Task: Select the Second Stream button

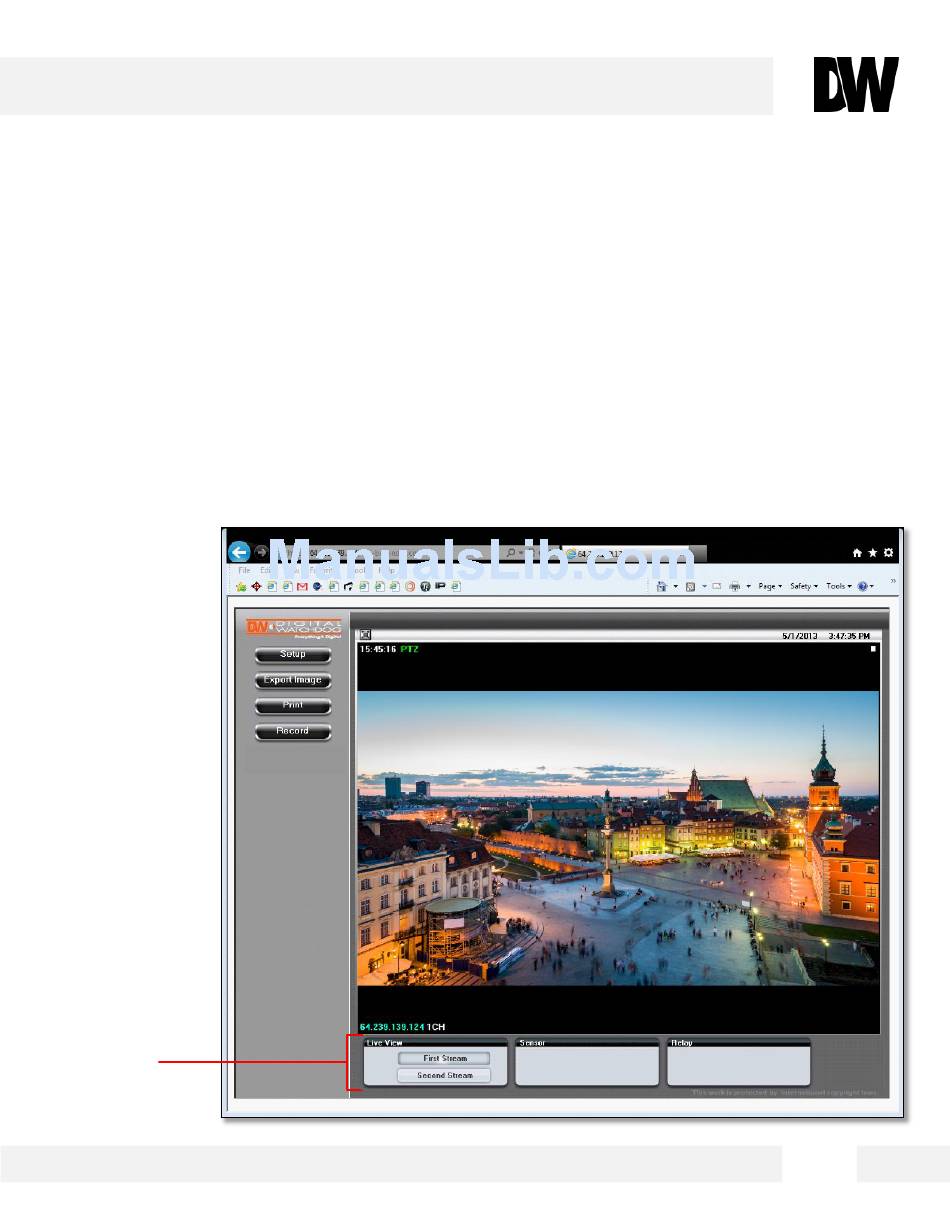Action: click(445, 1076)
